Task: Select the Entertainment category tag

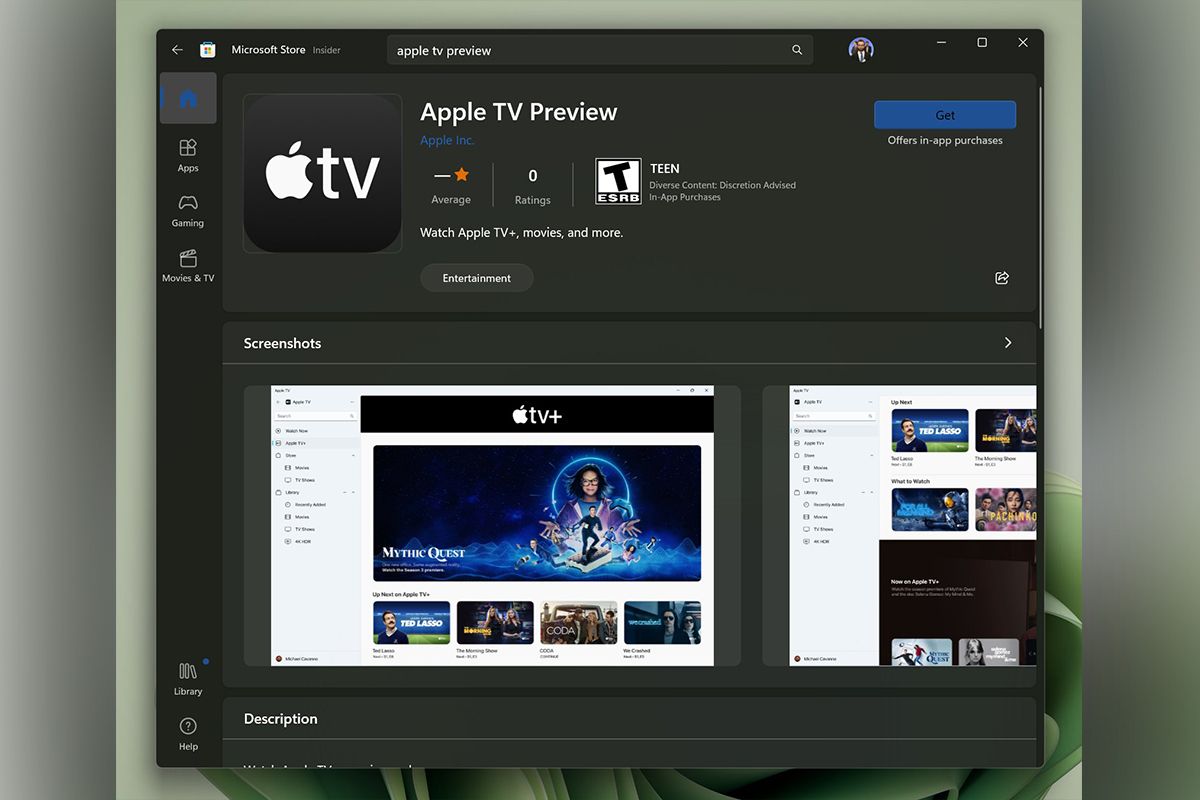Action: (477, 278)
